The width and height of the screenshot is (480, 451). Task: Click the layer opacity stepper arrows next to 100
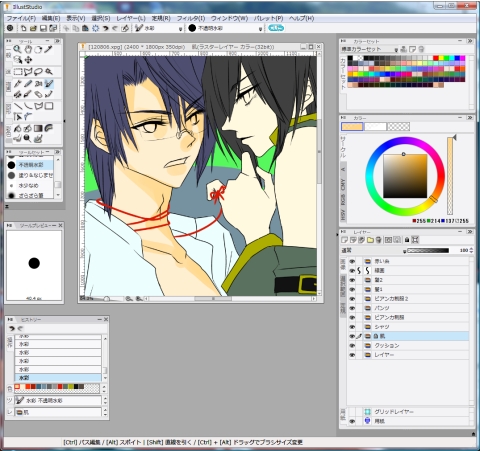pyautogui.click(x=471, y=250)
